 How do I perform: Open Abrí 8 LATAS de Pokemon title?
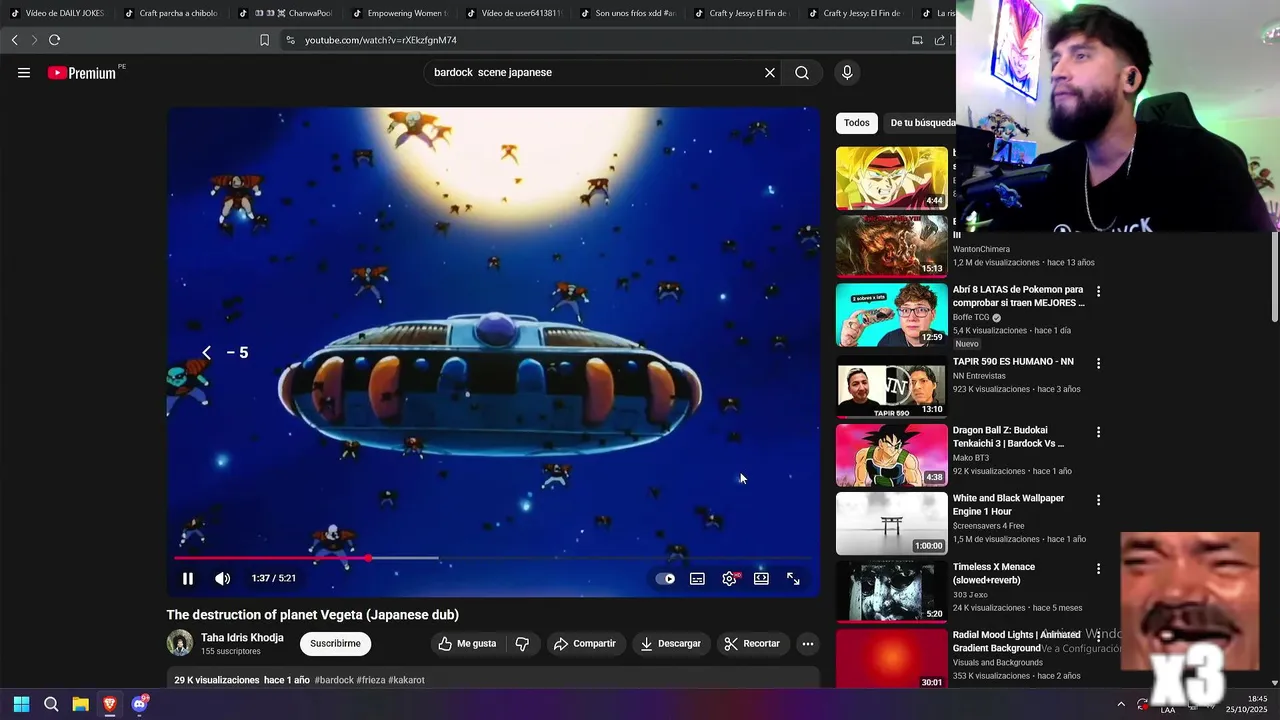click(x=1018, y=296)
